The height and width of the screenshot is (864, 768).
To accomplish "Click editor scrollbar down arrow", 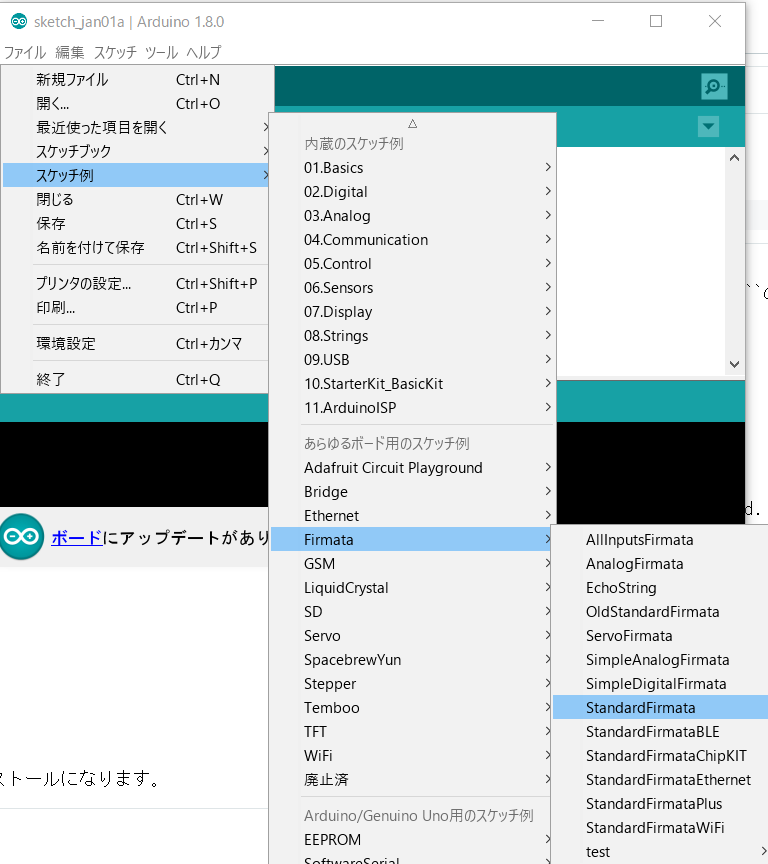I will coord(734,364).
